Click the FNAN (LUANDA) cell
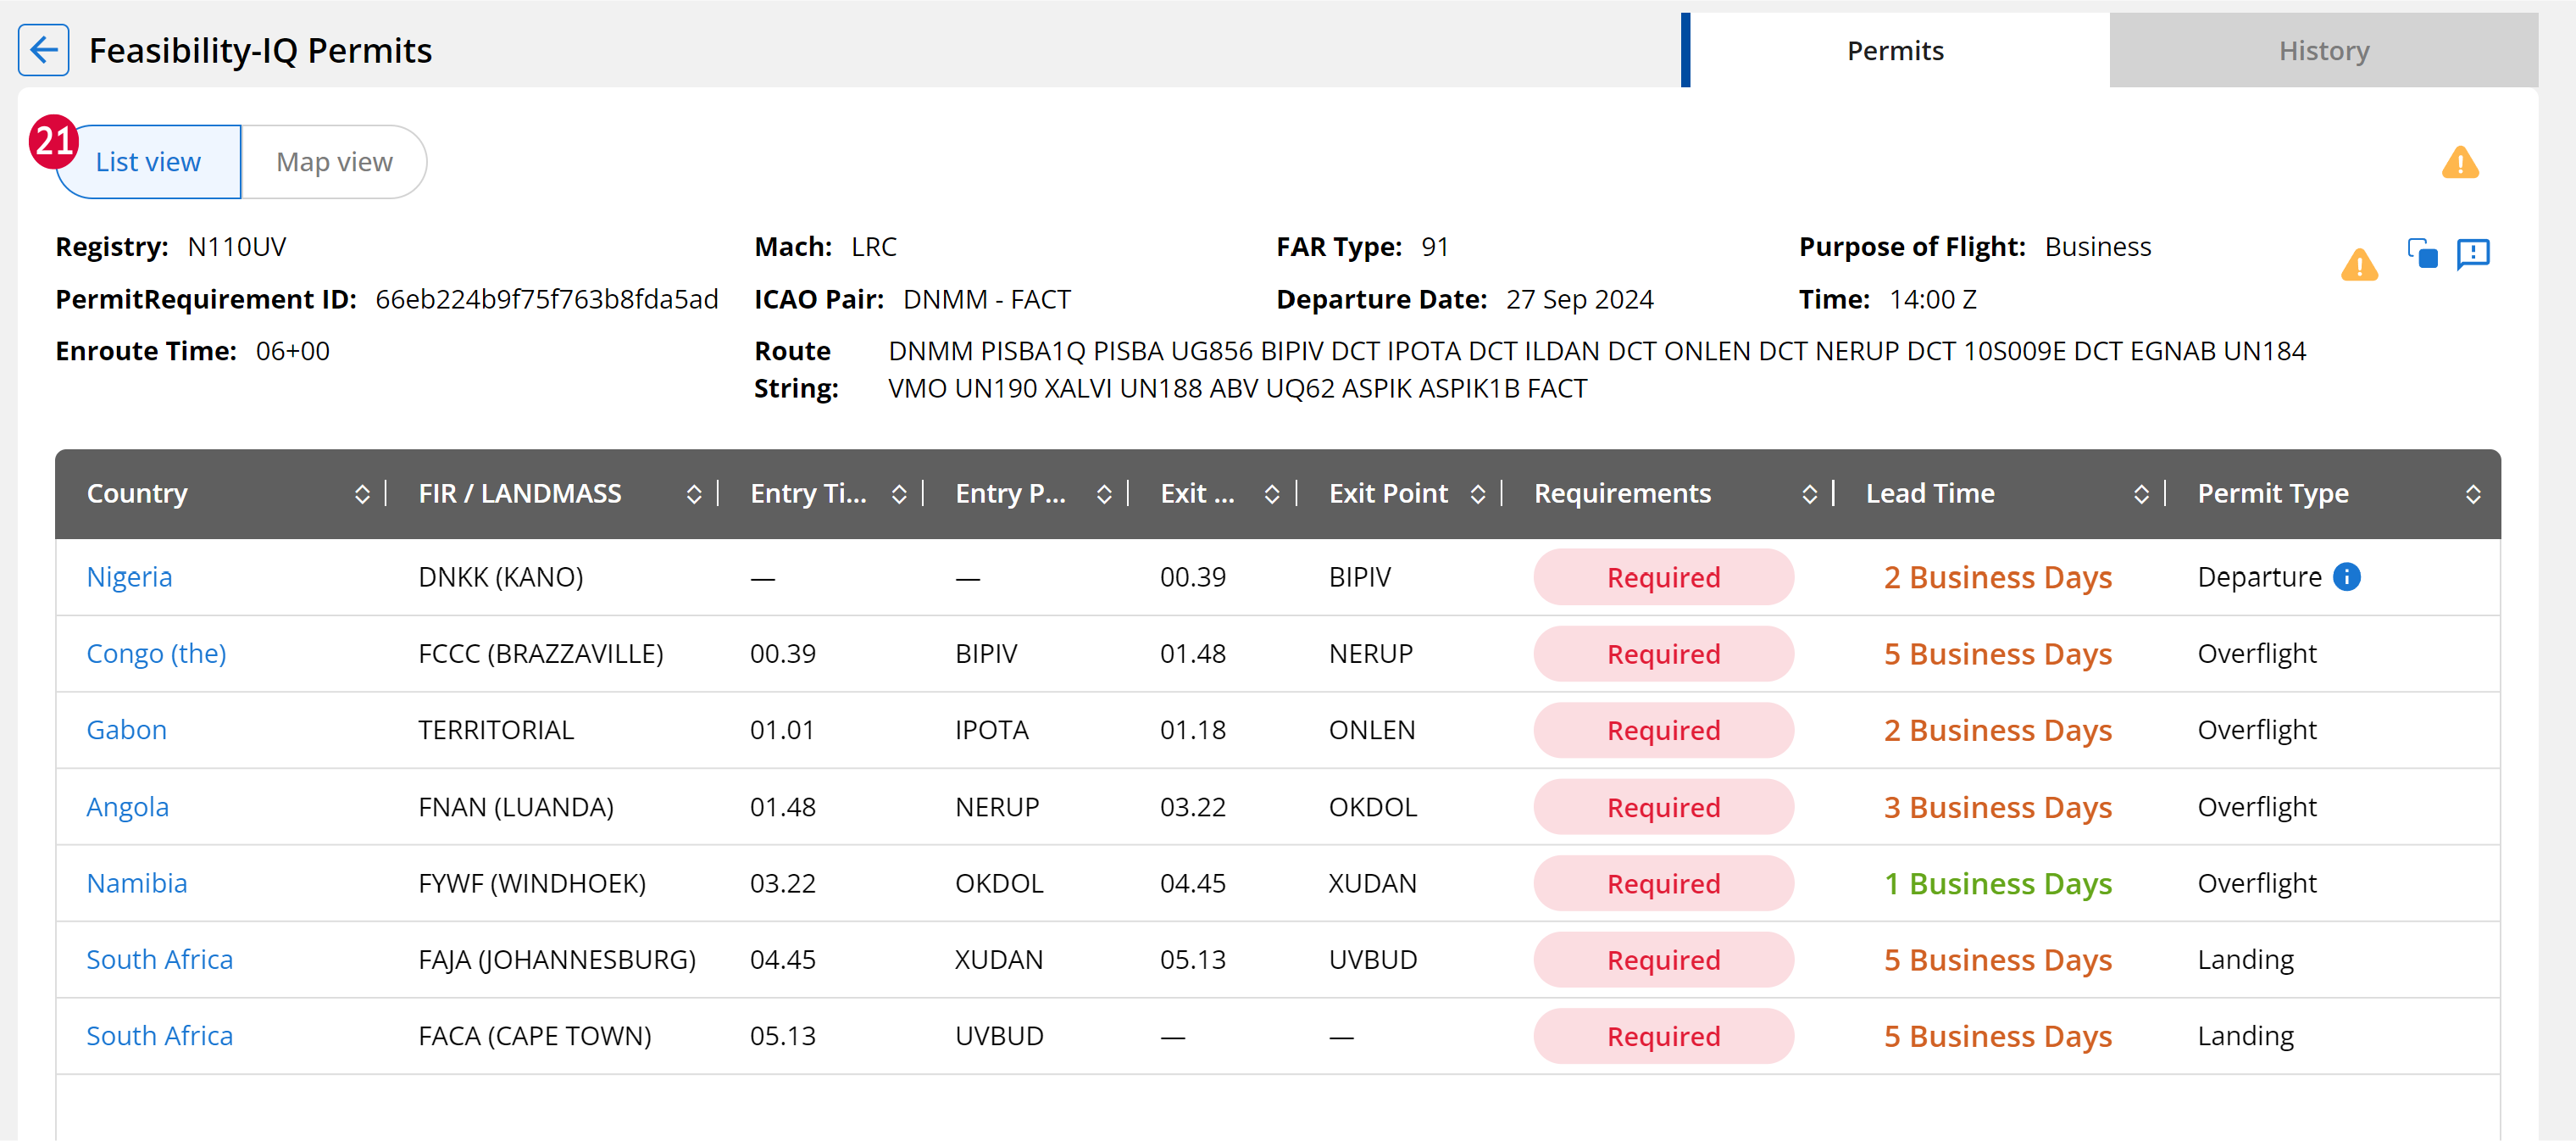The height and width of the screenshot is (1141, 2576). click(x=515, y=807)
